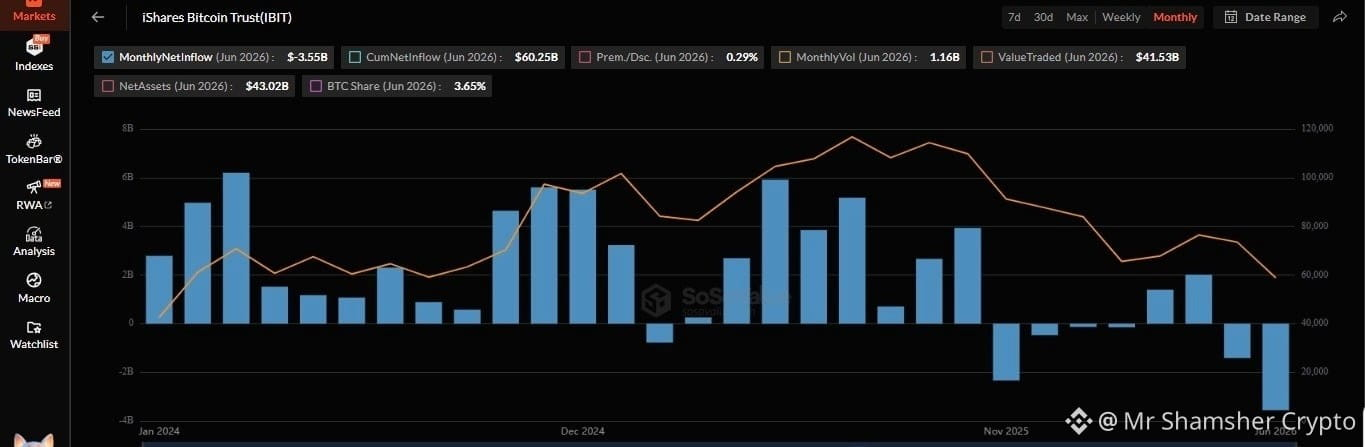Click the 120,000 right axis label
This screenshot has width=1365, height=447.
1316,128
